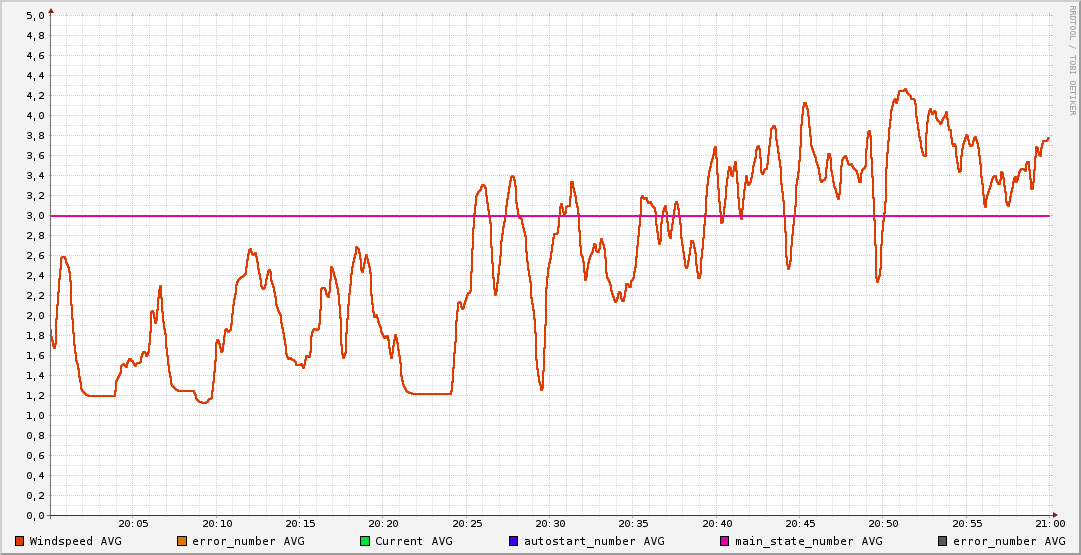The width and height of the screenshot is (1081, 555).
Task: Click the autostart_number AVG legend label
Action: pyautogui.click(x=593, y=542)
